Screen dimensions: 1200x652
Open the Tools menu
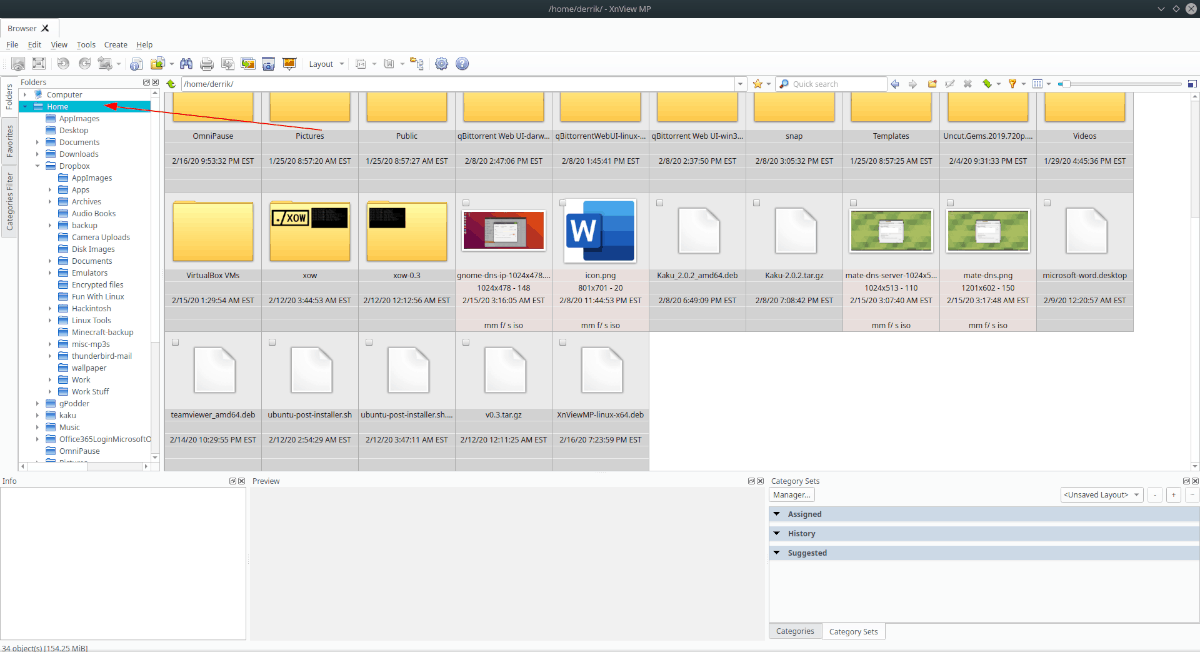[x=86, y=45]
